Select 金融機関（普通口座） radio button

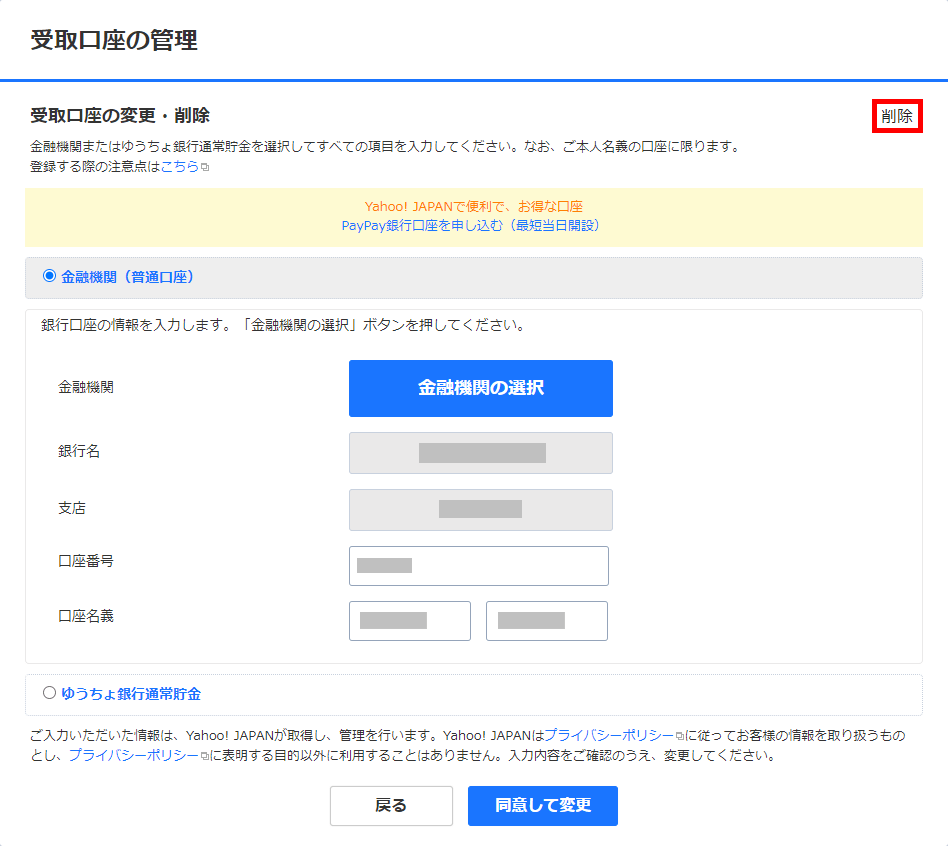pyautogui.click(x=50, y=276)
